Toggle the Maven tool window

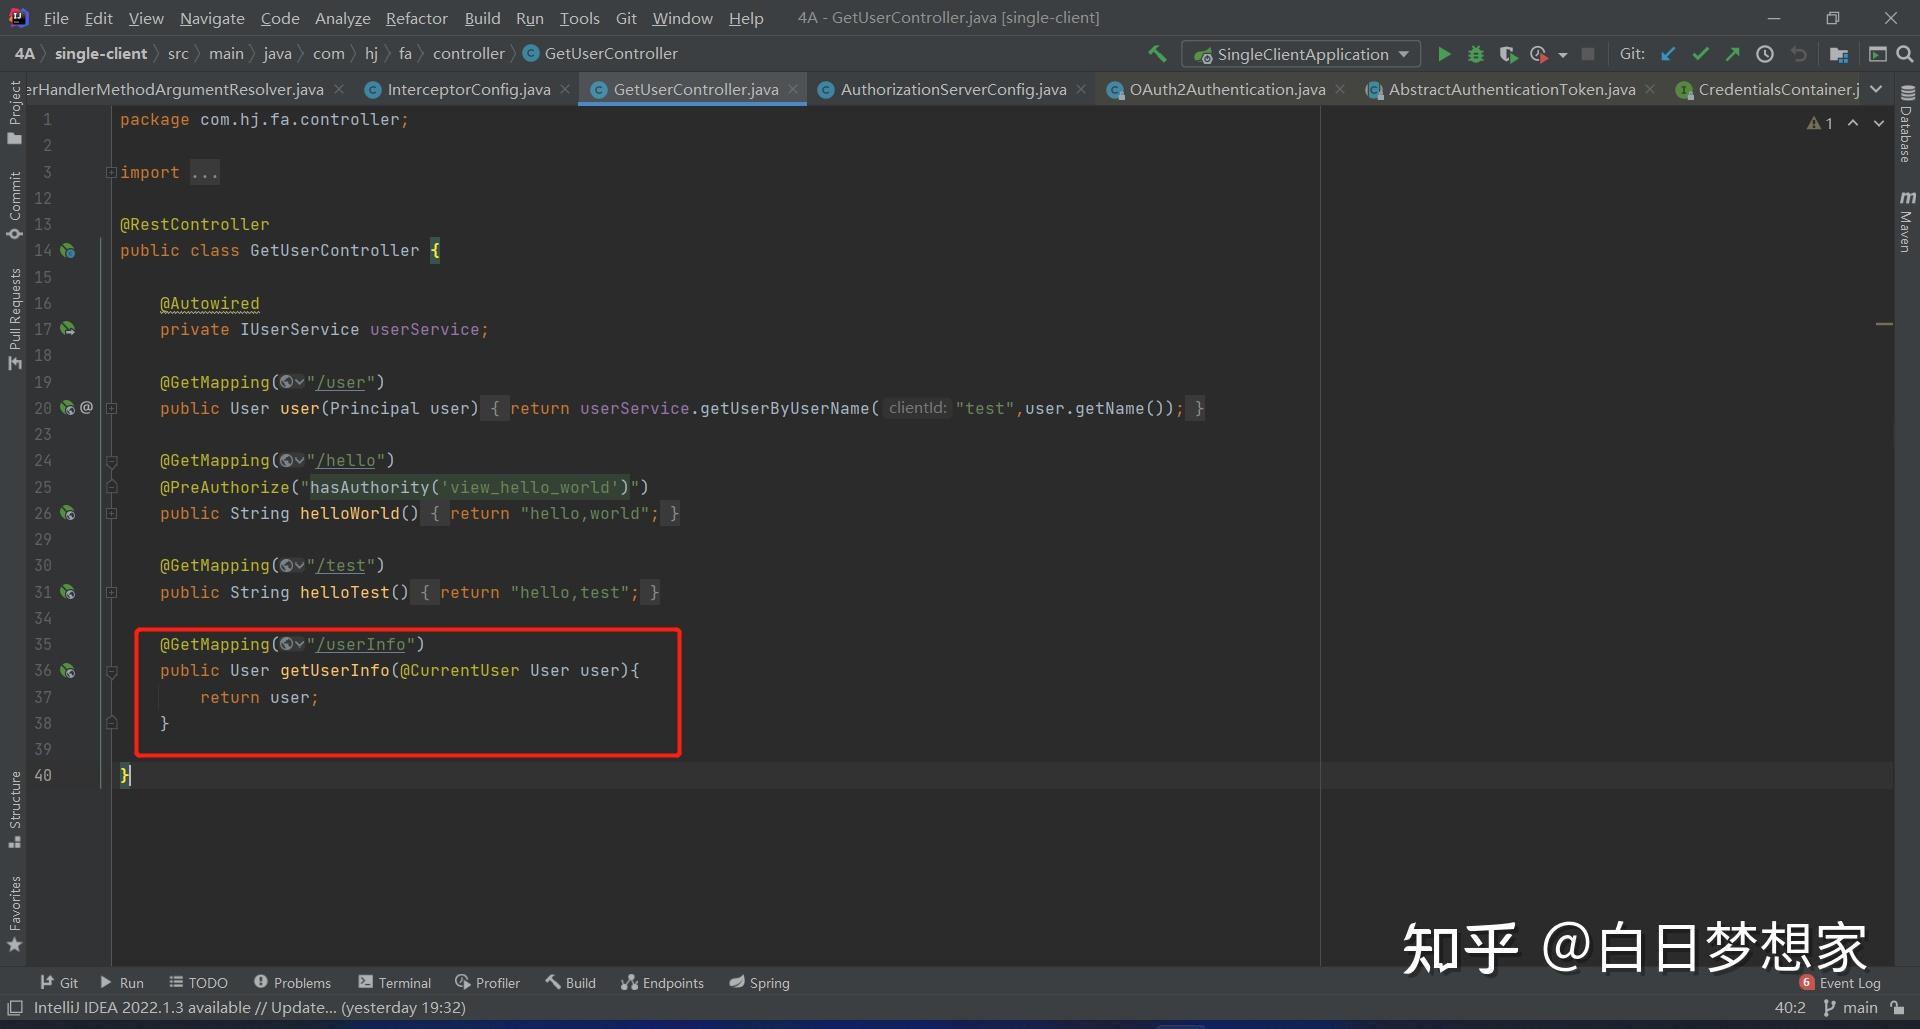pyautogui.click(x=1906, y=221)
